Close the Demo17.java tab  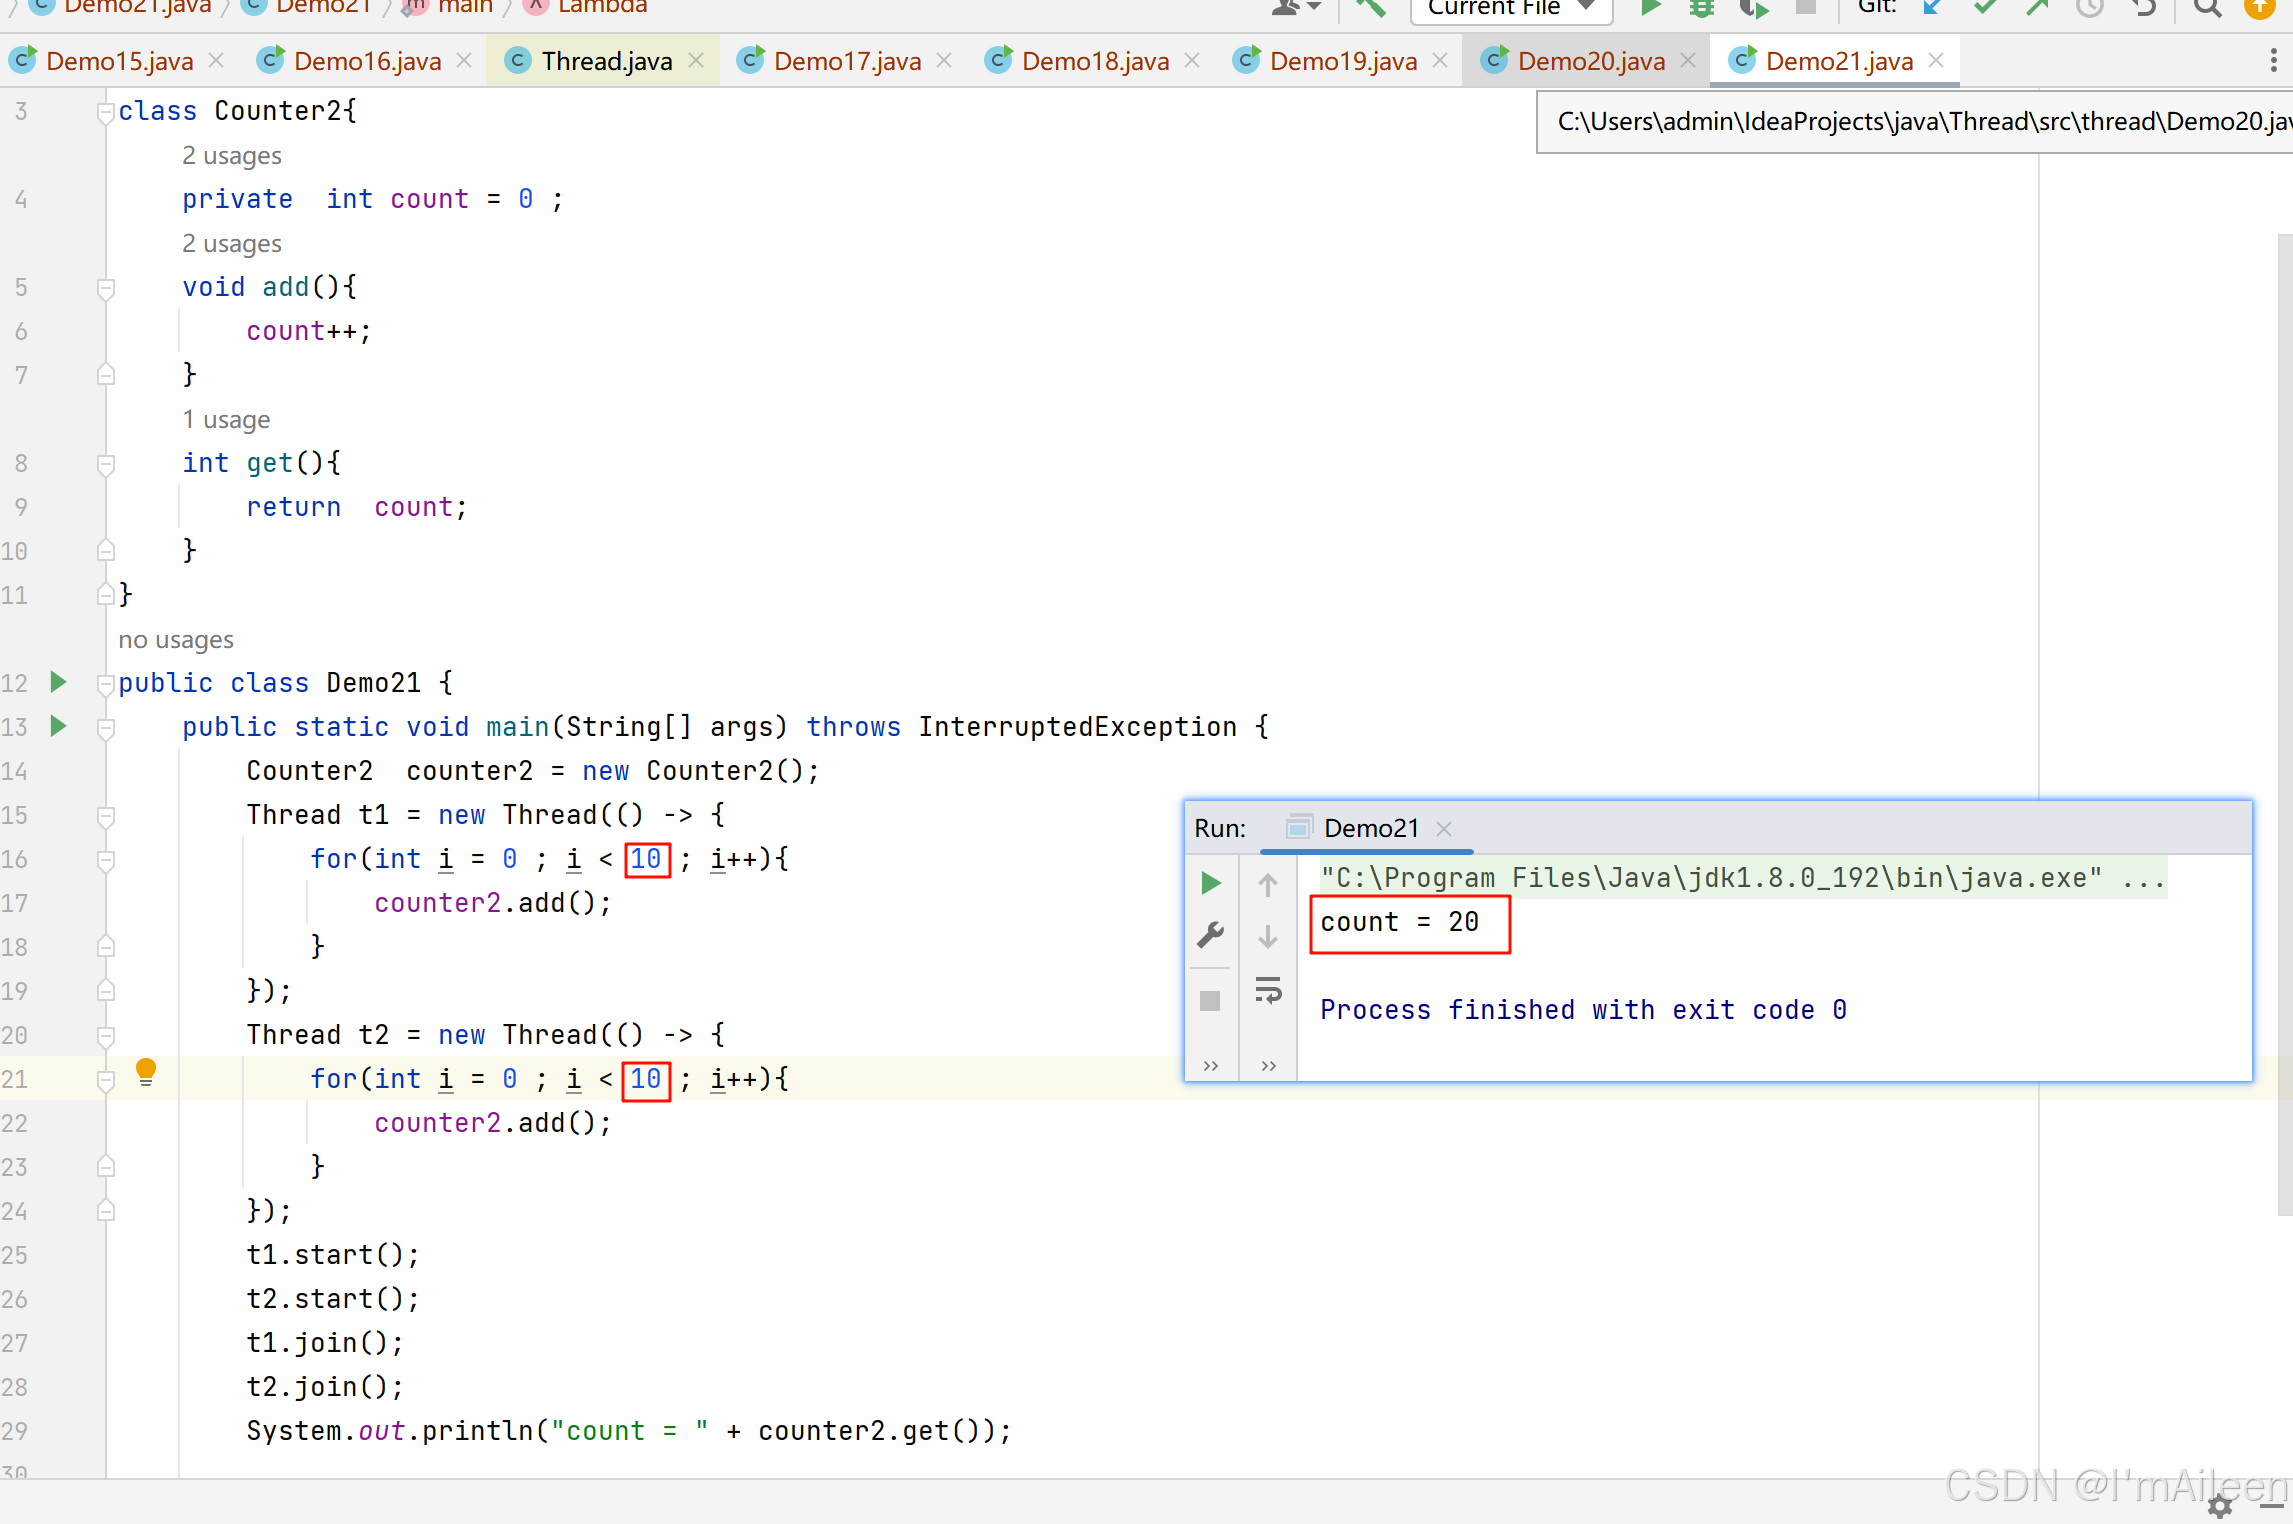944,61
